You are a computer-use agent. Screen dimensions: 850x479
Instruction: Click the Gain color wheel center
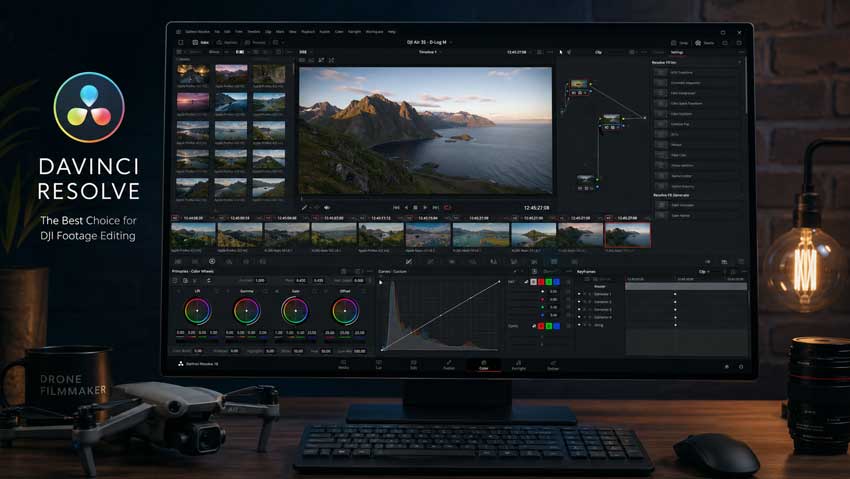[x=295, y=311]
